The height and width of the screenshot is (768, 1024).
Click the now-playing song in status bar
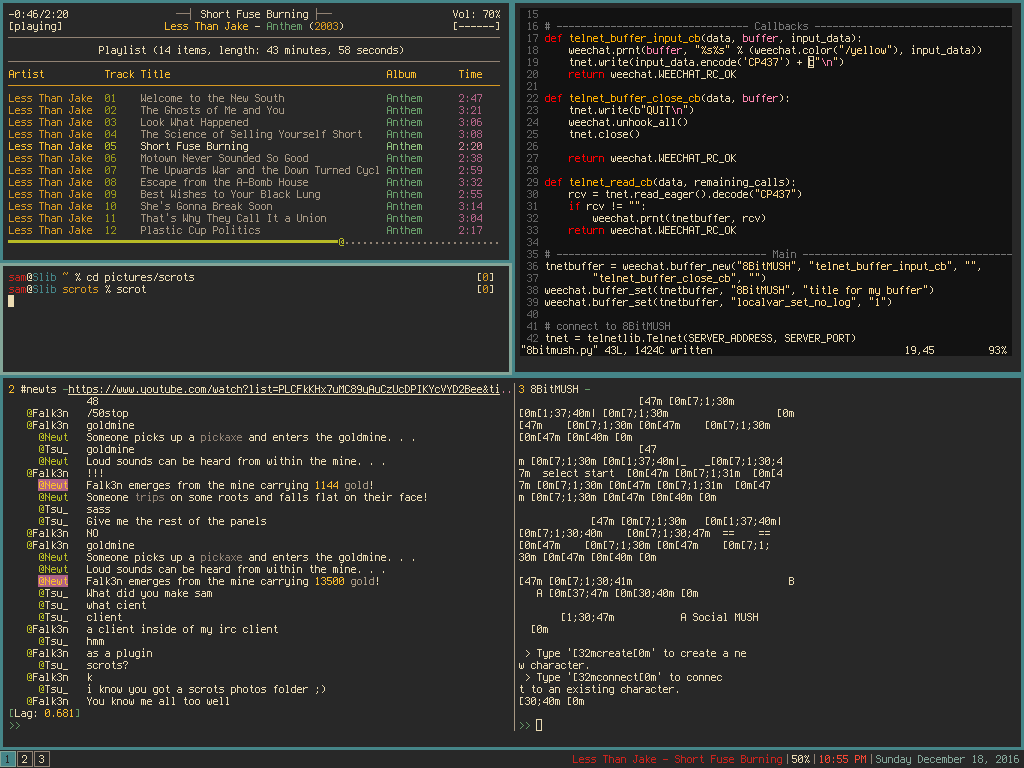tap(677, 760)
